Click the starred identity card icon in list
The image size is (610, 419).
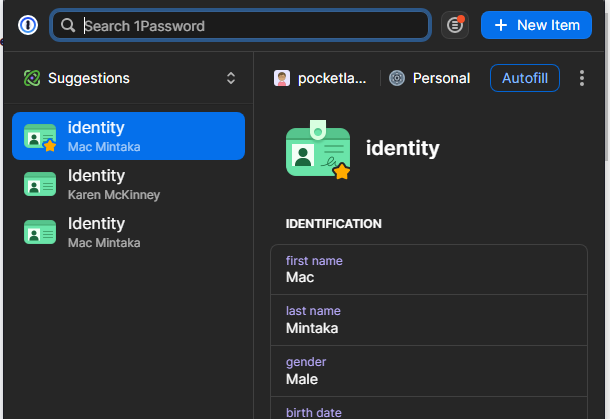point(40,137)
